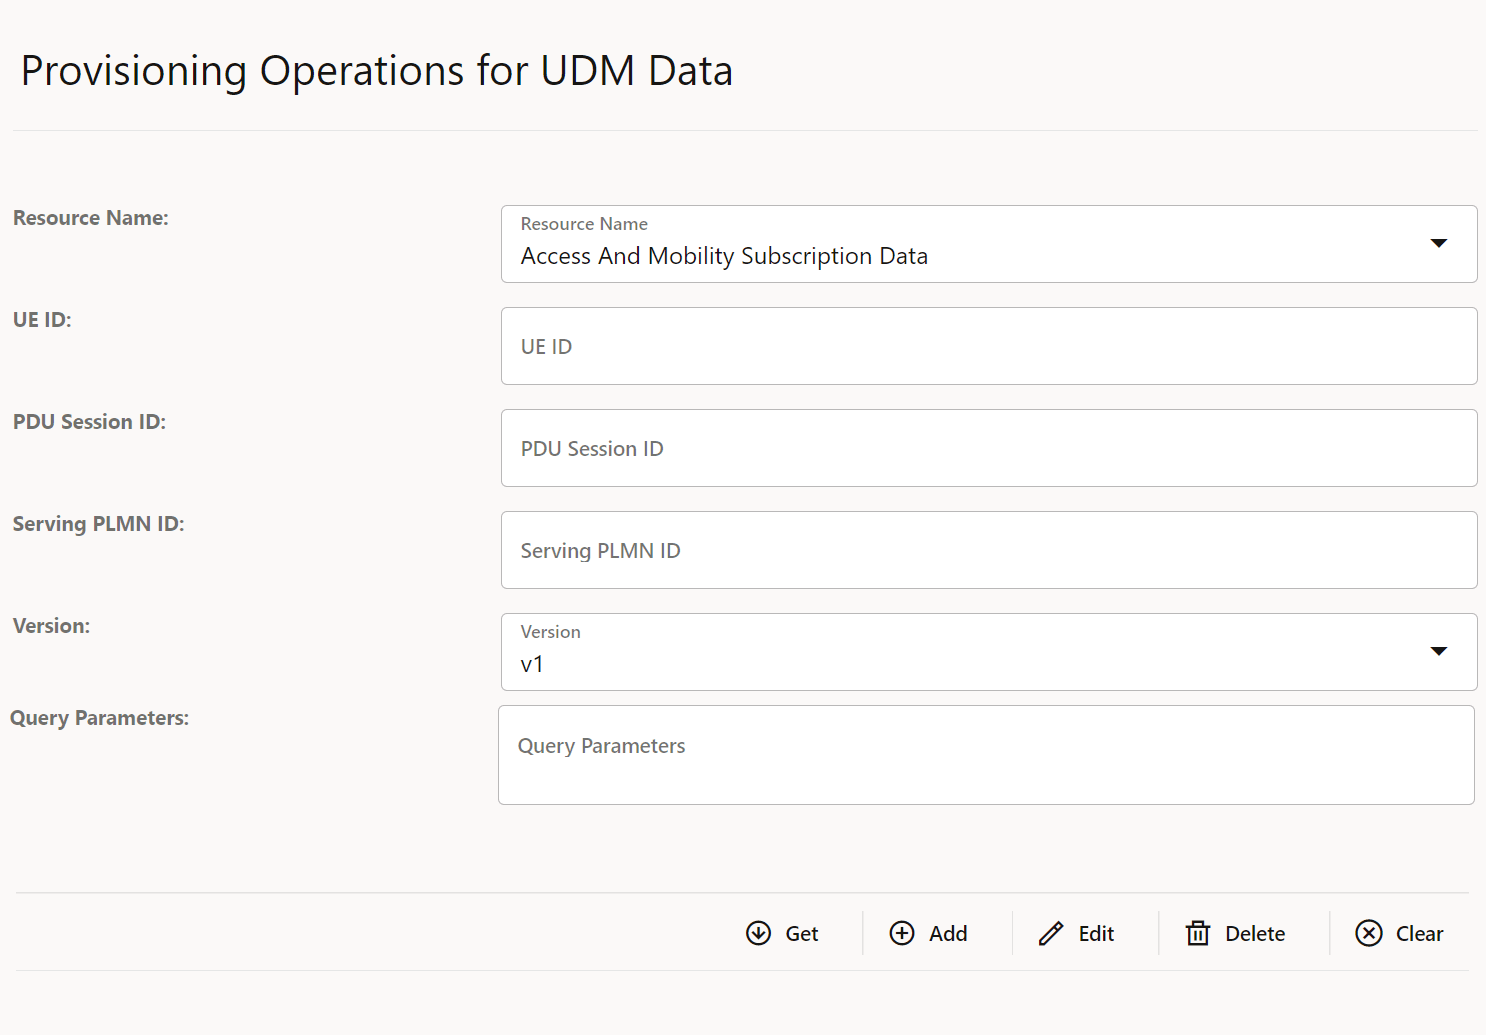Viewport: 1486px width, 1035px height.
Task: Click the download arrow icon on Get
Action: 760,933
